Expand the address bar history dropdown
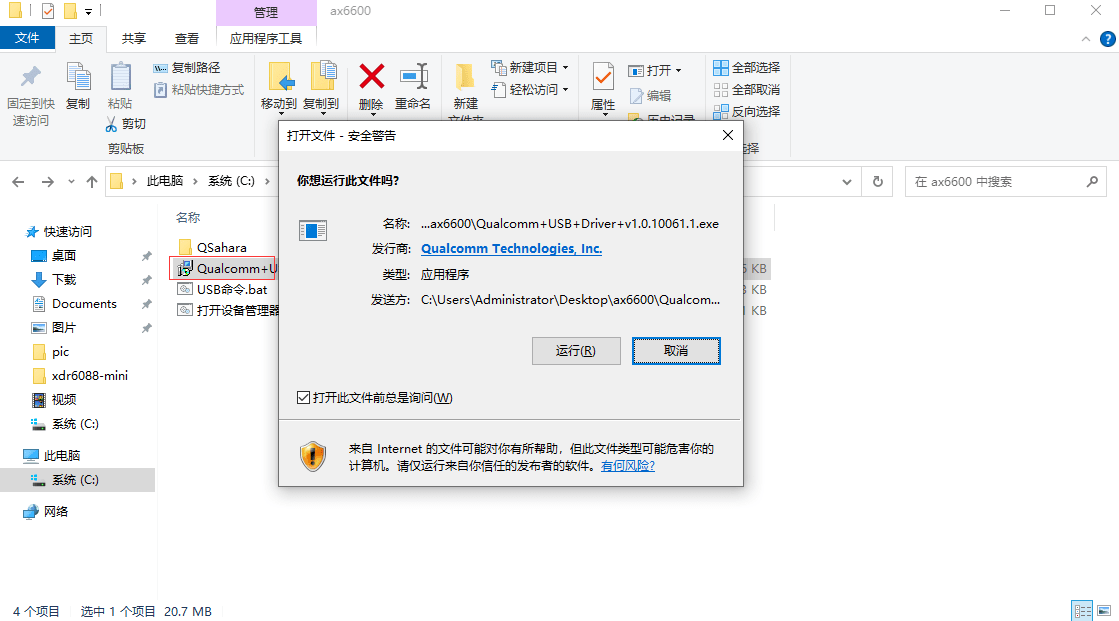This screenshot has height=621, width=1119. (846, 181)
